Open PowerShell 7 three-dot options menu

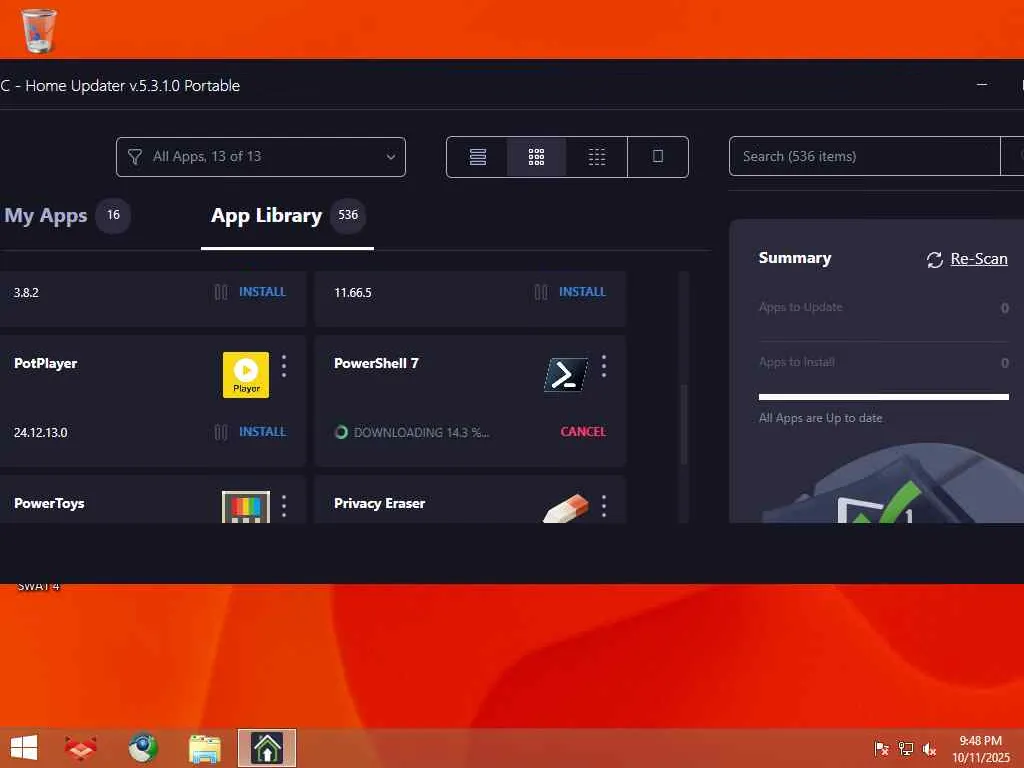603,366
